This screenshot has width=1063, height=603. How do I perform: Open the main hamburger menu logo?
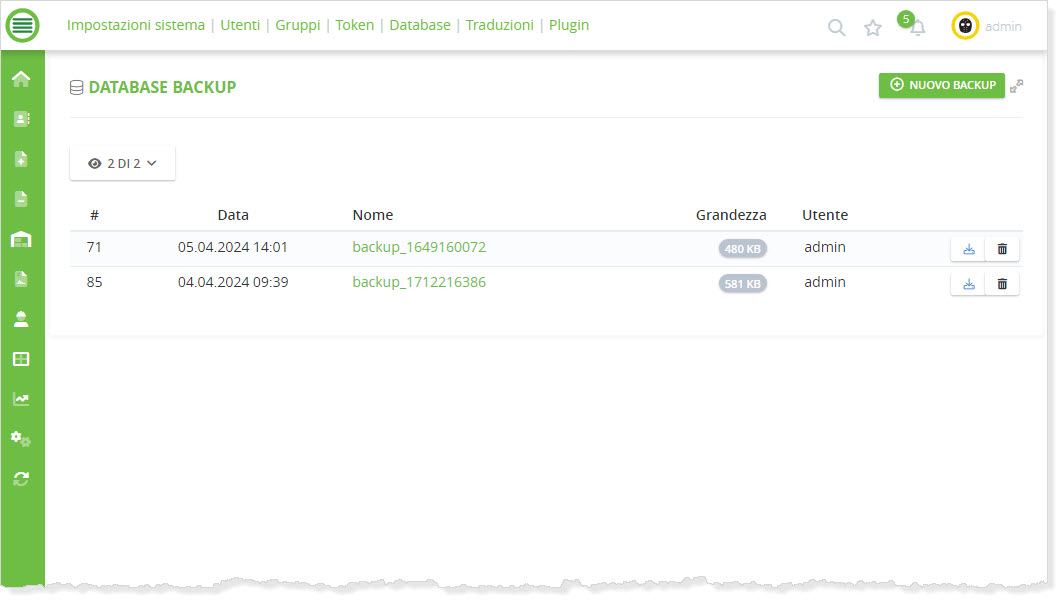pyautogui.click(x=22, y=26)
